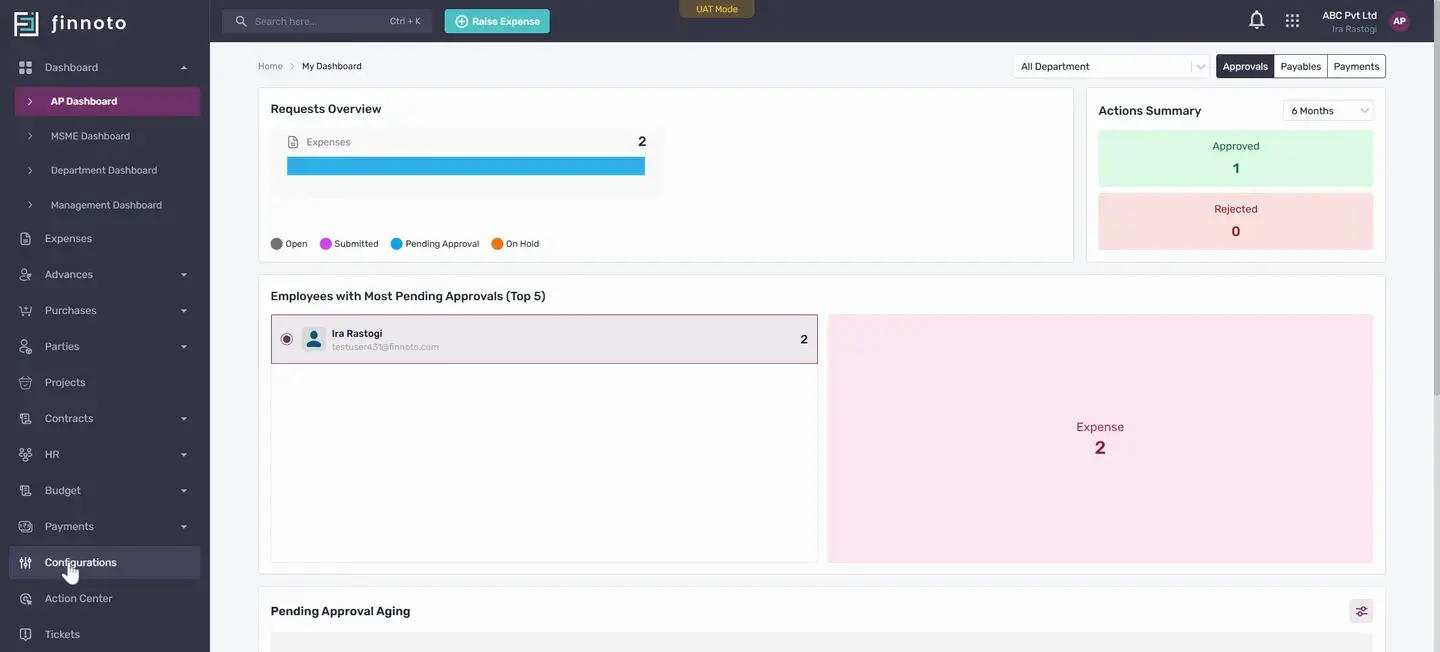Click the Search here input field
This screenshot has width=1440, height=652.
(327, 21)
